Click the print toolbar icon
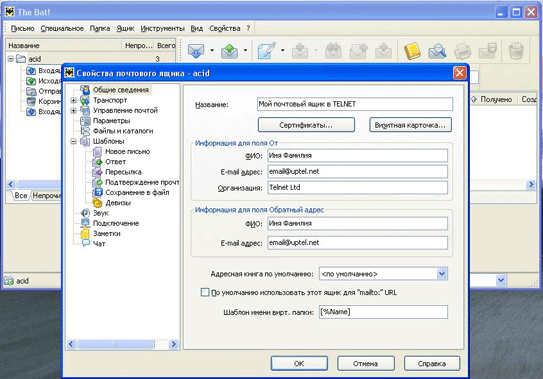Image resolution: width=543 pixels, height=379 pixels. click(x=462, y=51)
